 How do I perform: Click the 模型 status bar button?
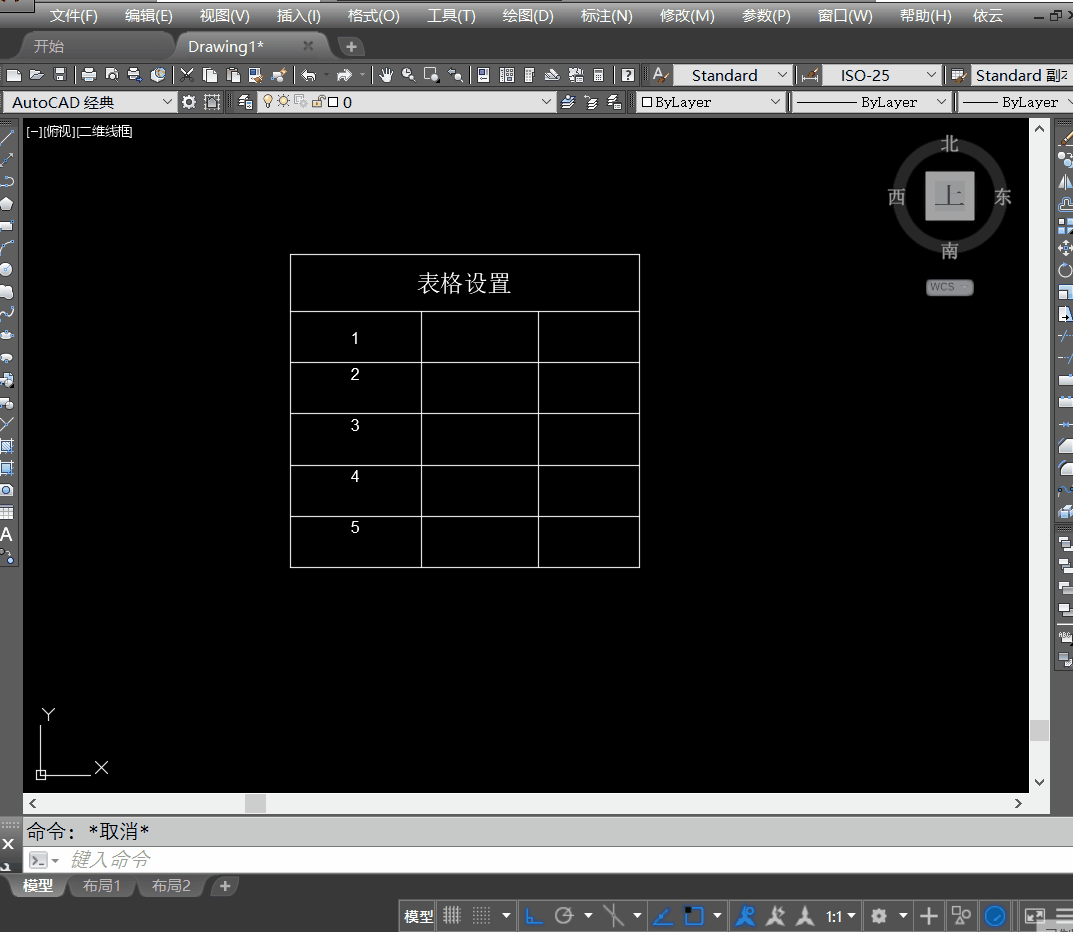pyautogui.click(x=418, y=916)
